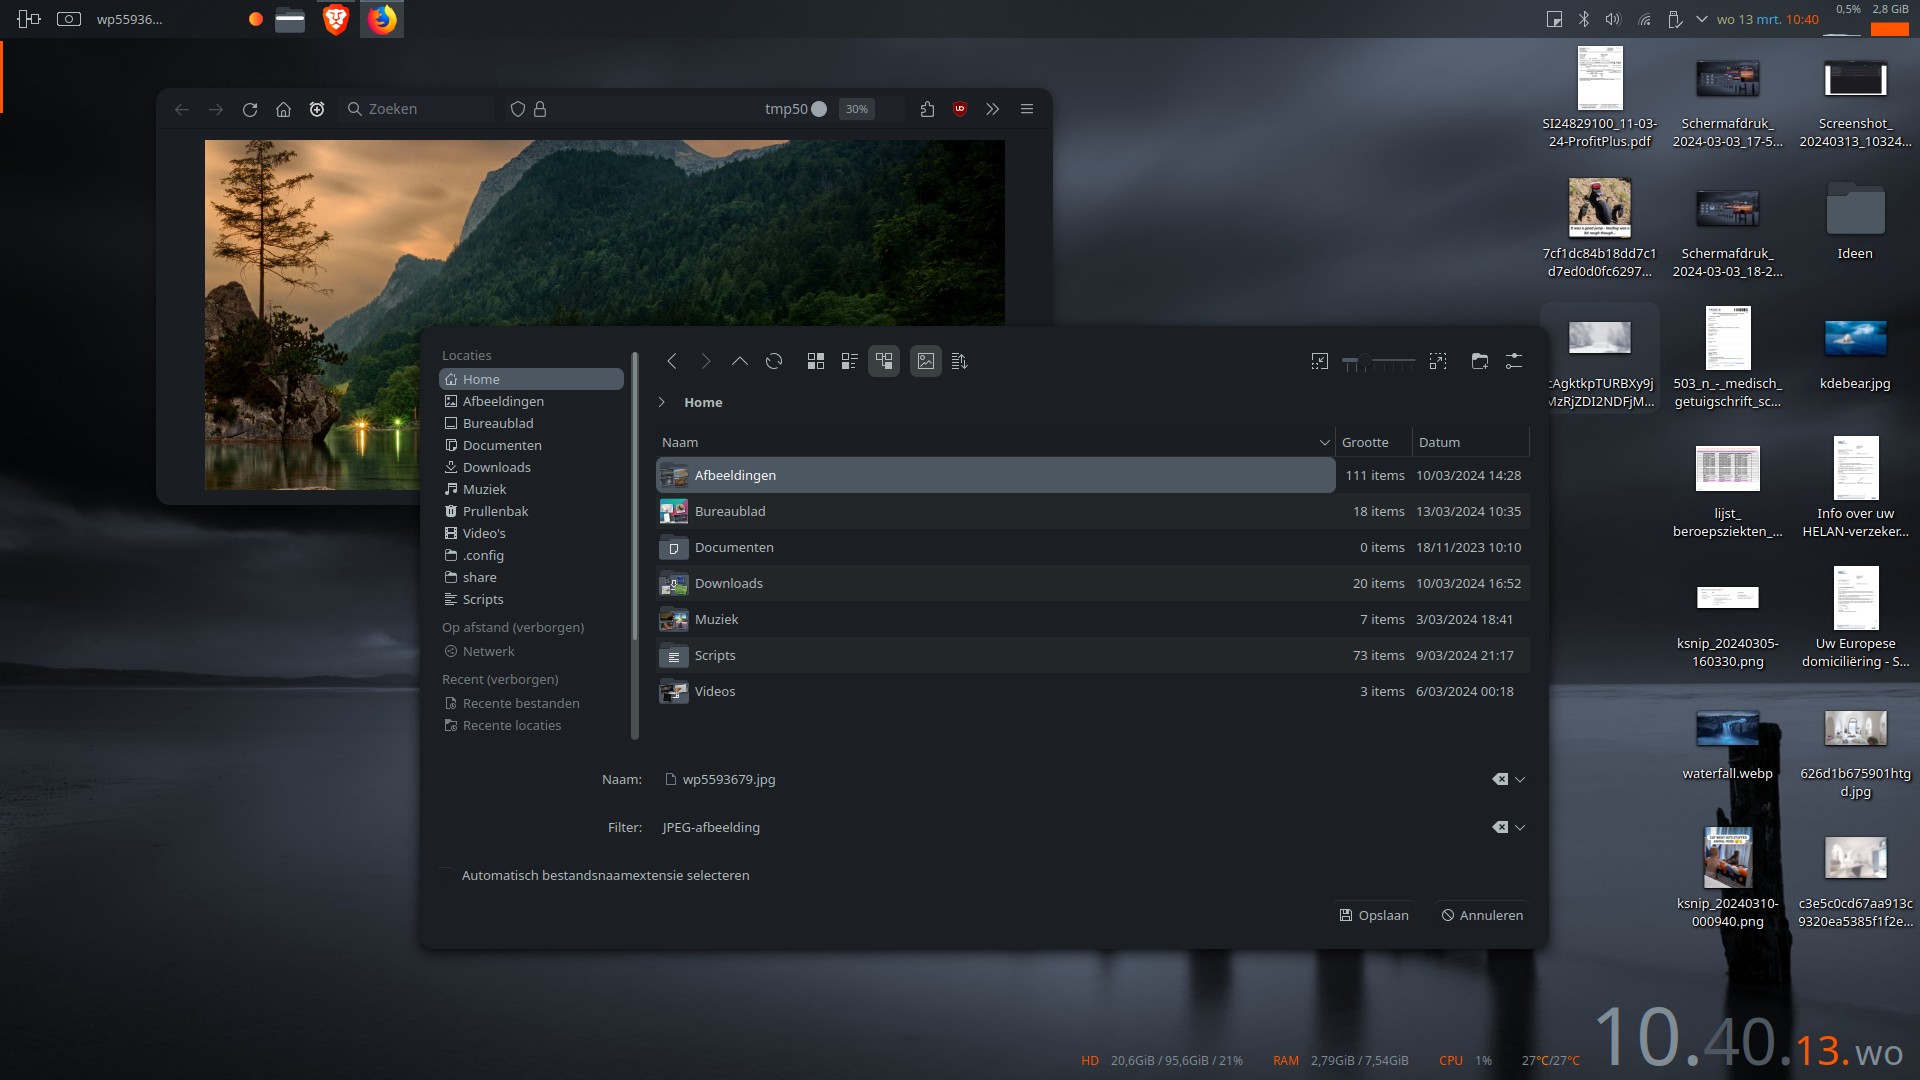Select Recente locaties in the sidebar
The width and height of the screenshot is (1920, 1080).
pos(531,725)
